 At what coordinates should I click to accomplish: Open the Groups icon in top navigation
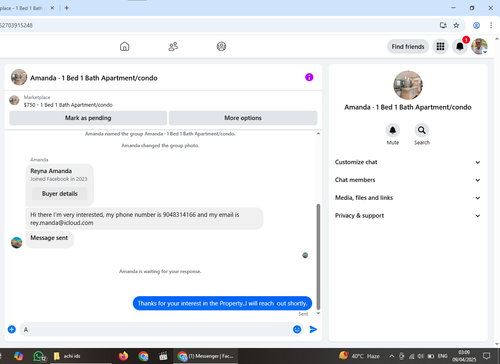221,46
